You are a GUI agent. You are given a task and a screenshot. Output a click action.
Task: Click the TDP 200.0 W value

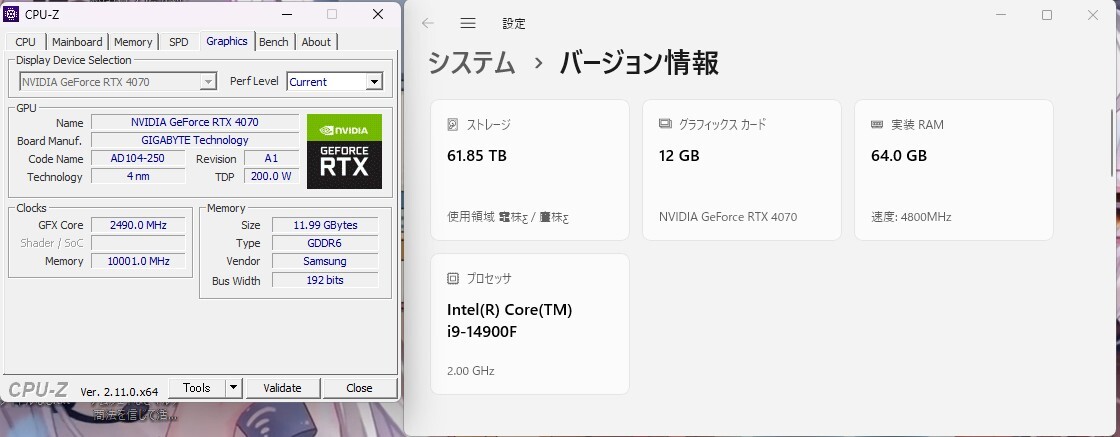pos(271,176)
